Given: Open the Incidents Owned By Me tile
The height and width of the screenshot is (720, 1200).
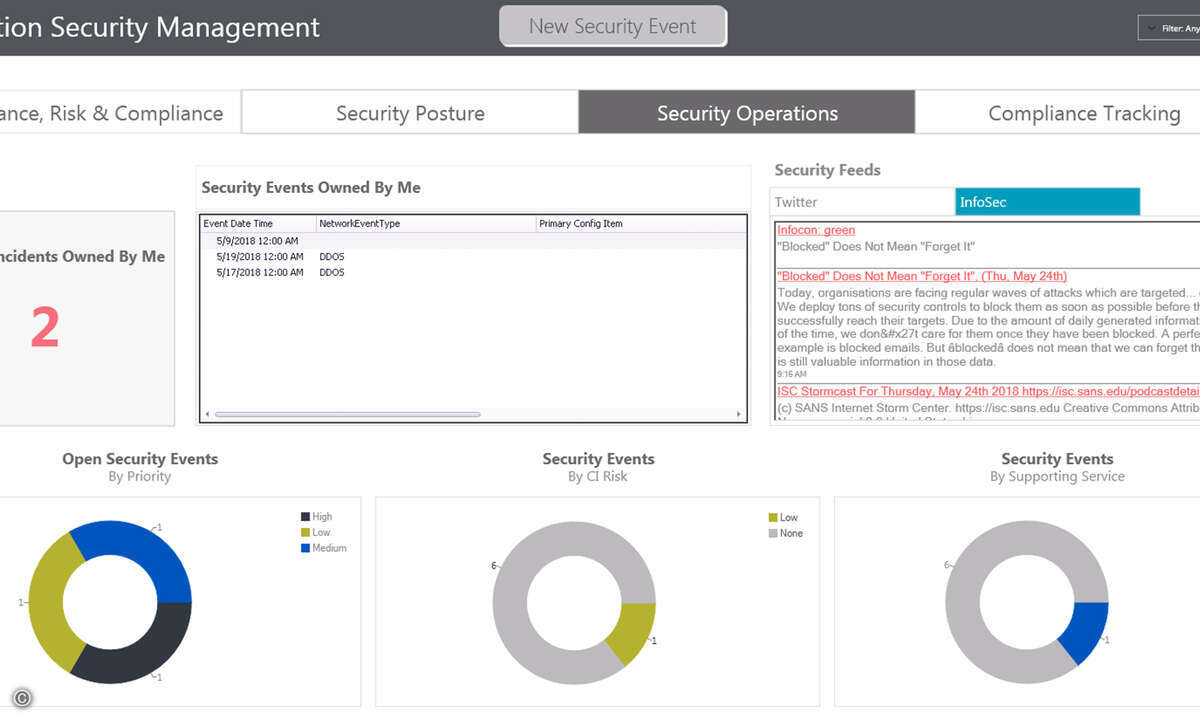Looking at the screenshot, I should (x=87, y=318).
